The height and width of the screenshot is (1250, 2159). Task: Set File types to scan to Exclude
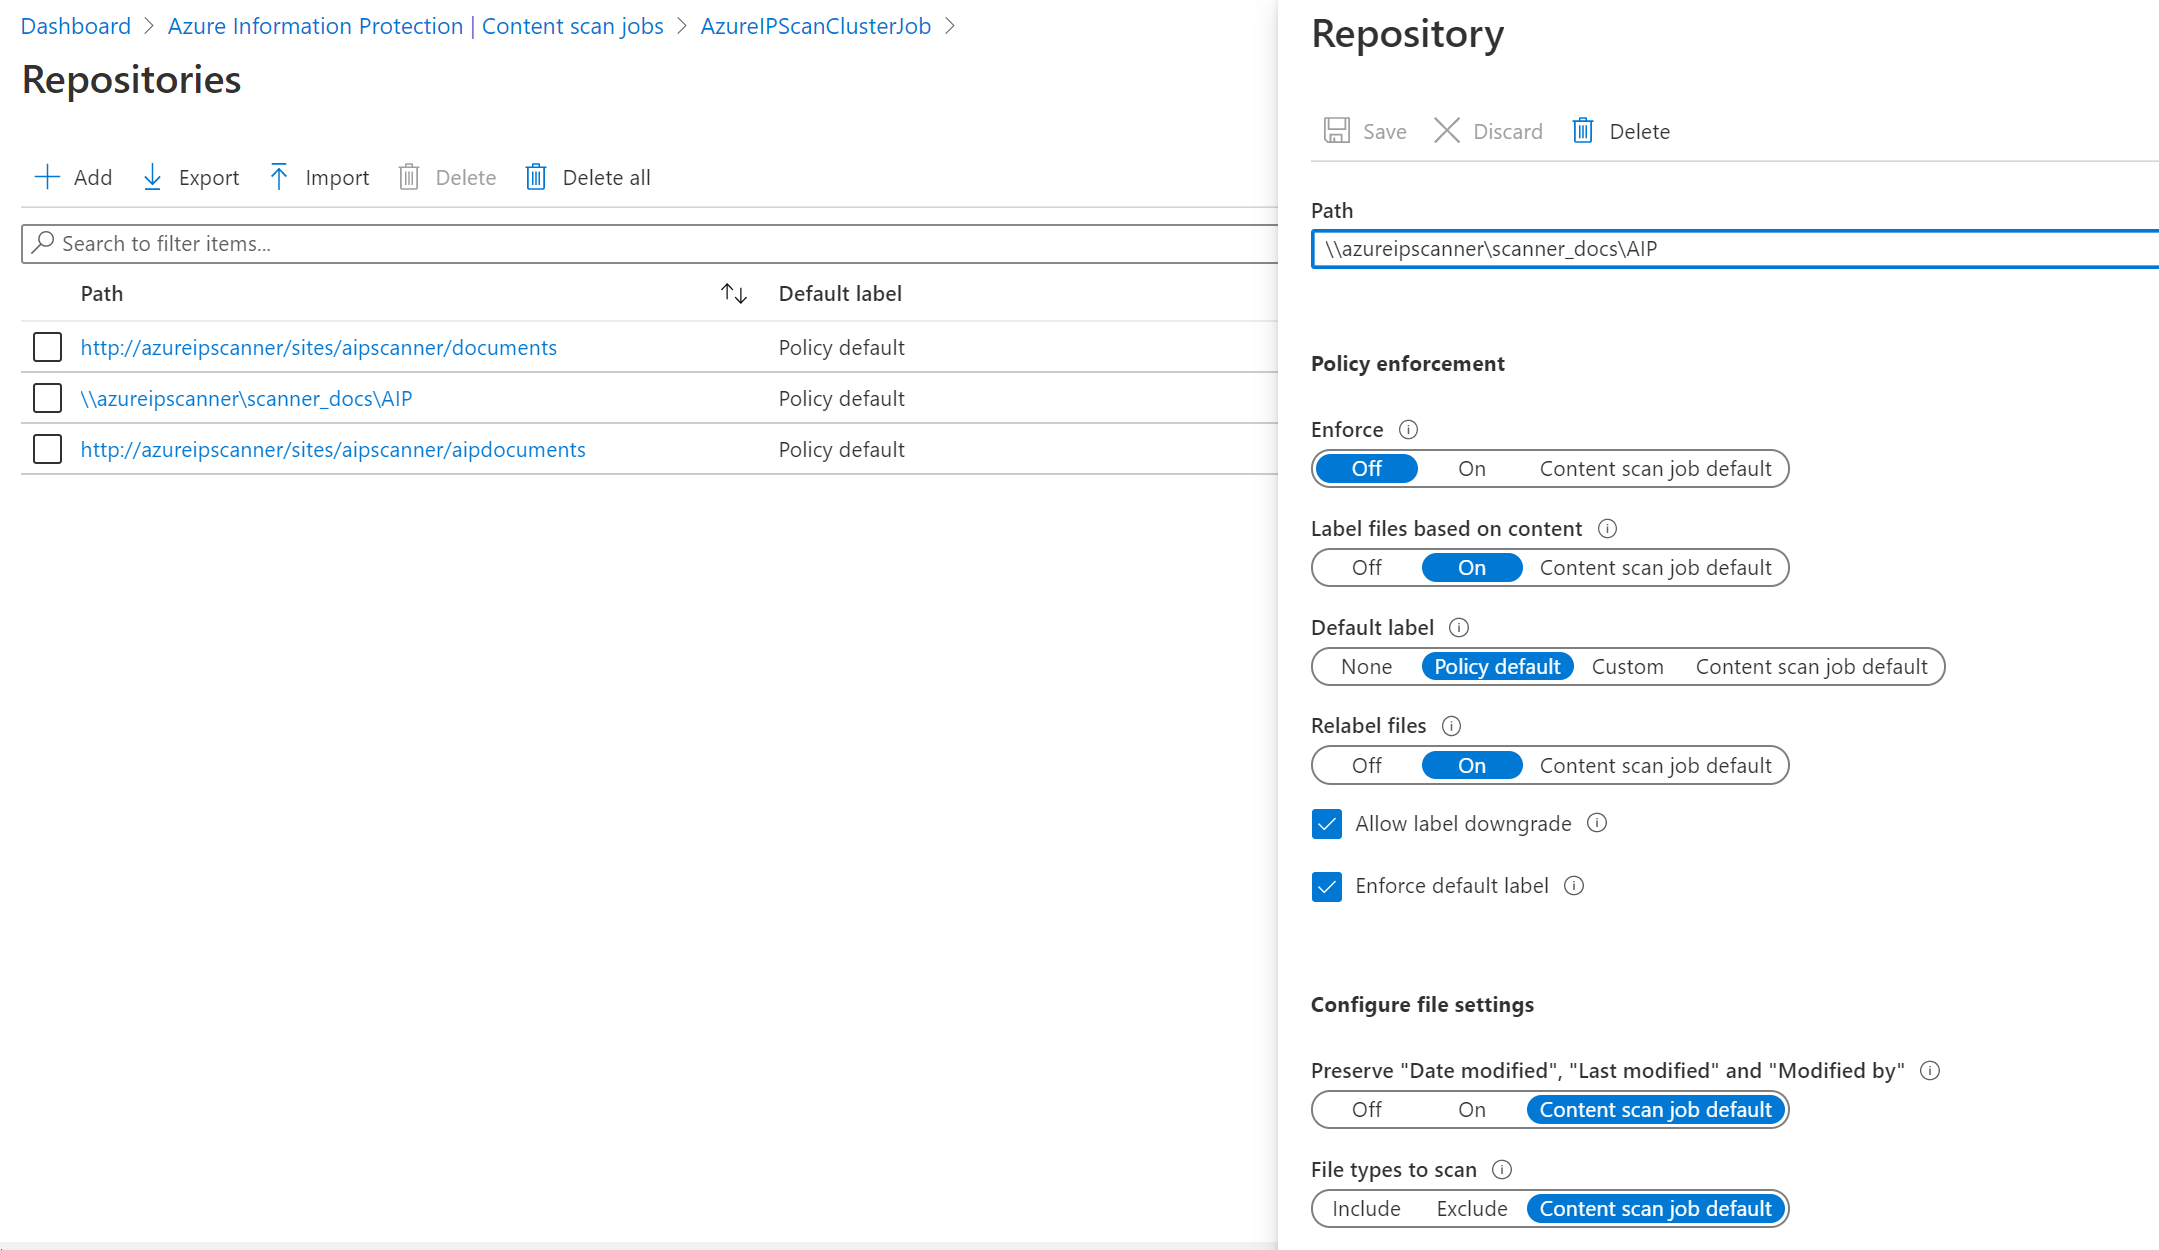(x=1471, y=1209)
